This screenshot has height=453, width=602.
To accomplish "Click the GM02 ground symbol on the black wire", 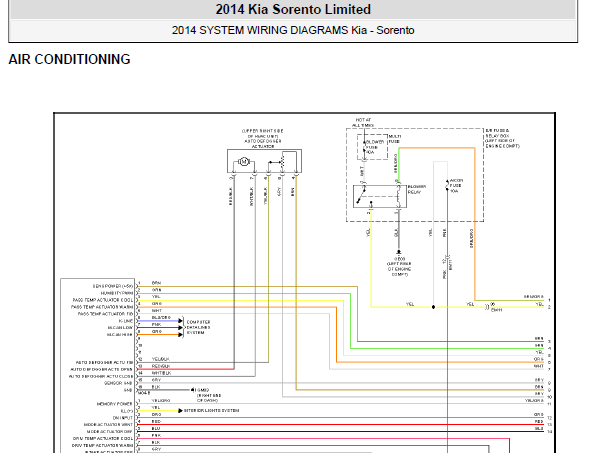I will [x=192, y=390].
